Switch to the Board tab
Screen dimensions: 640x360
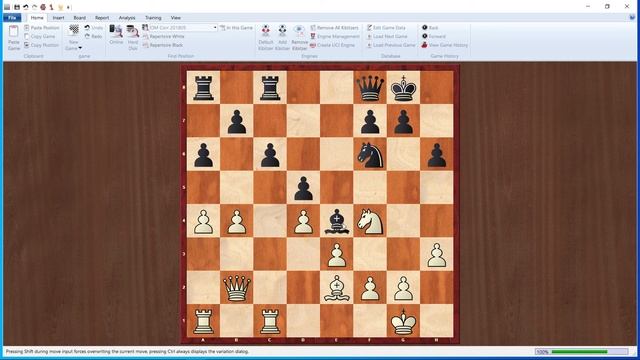point(80,18)
